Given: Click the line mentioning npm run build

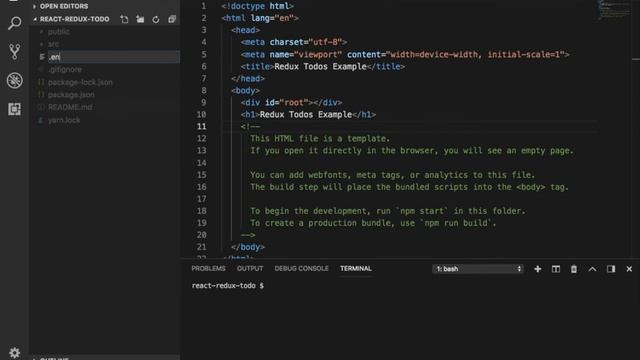Looking at the screenshot, I should coord(373,223).
